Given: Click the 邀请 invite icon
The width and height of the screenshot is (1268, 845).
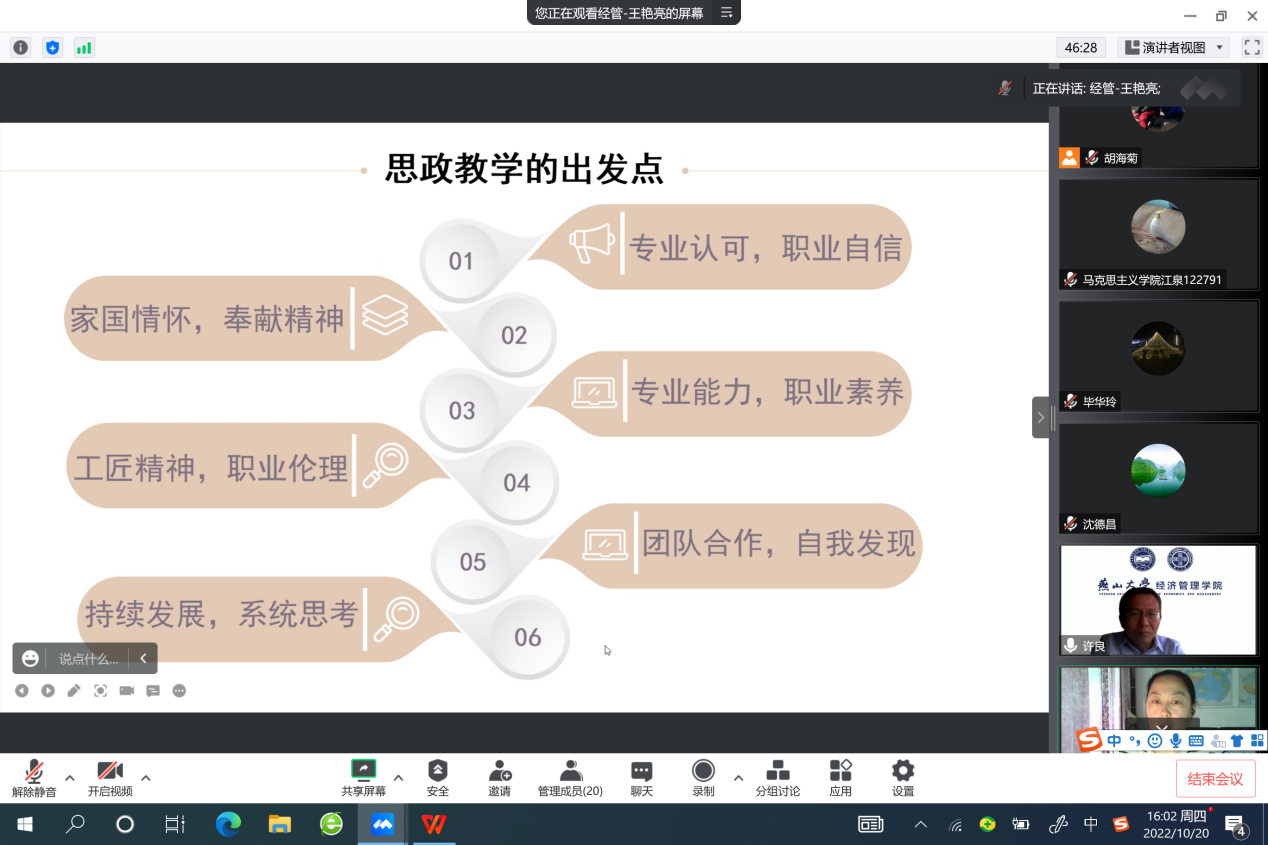Looking at the screenshot, I should point(499,777).
